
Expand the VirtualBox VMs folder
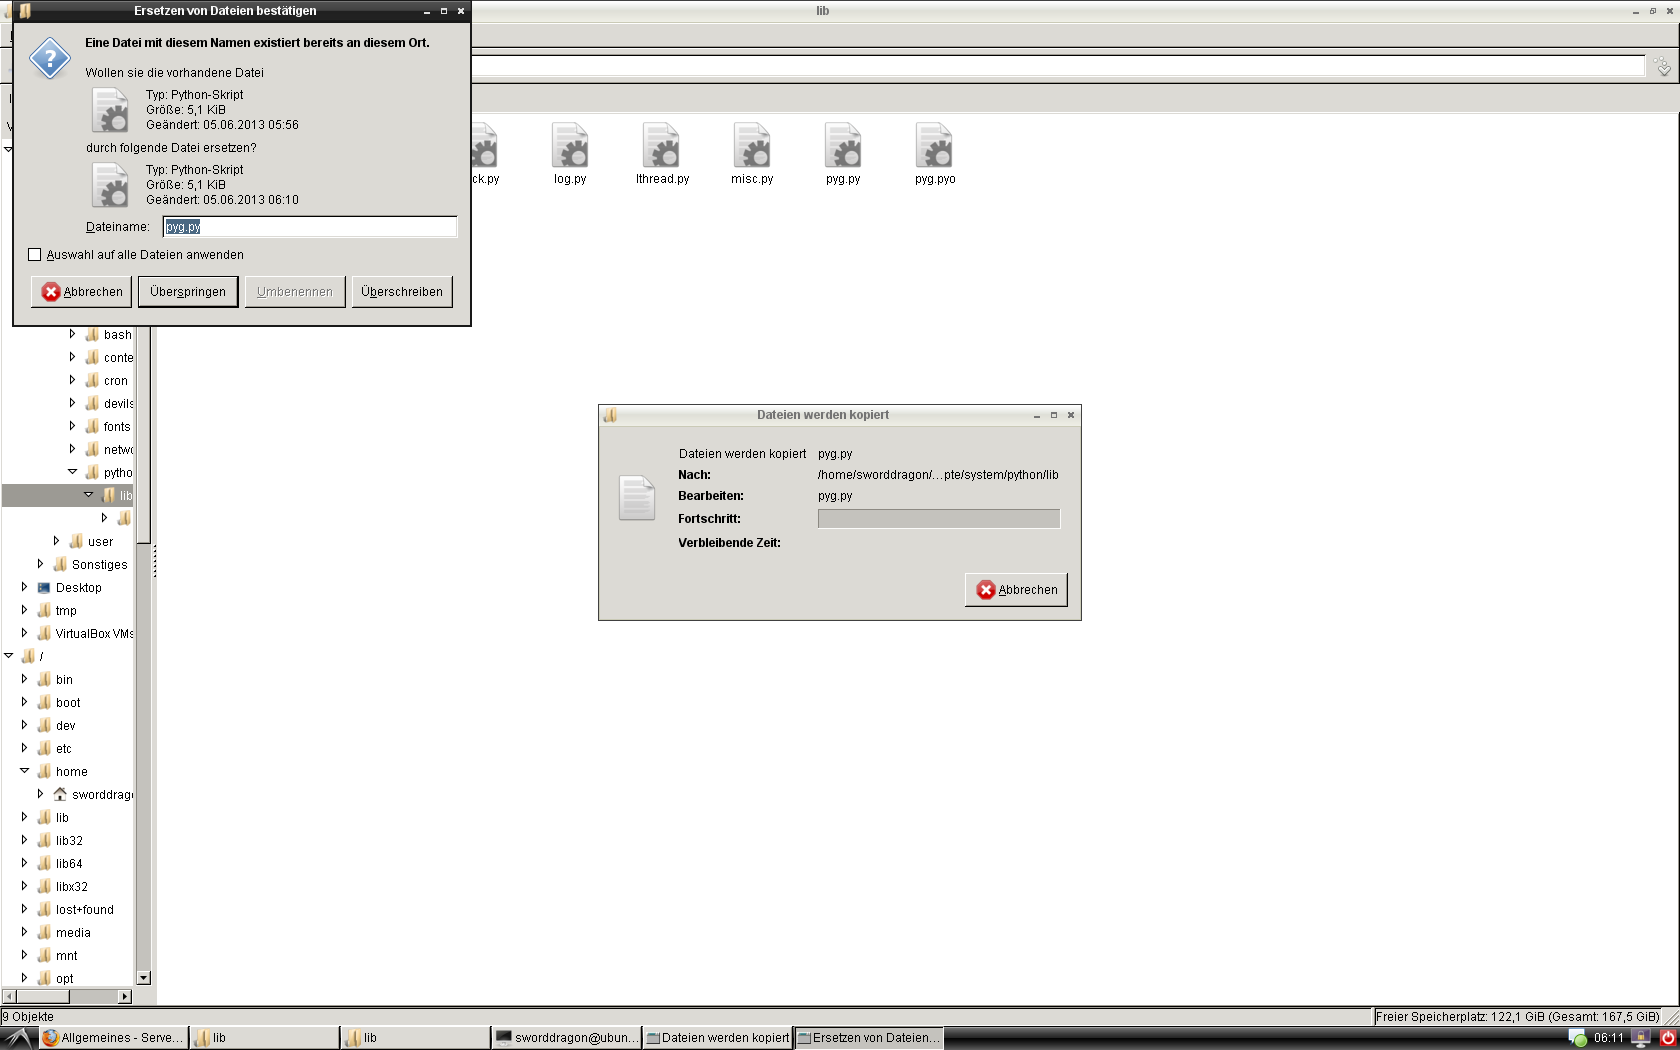[x=25, y=633]
